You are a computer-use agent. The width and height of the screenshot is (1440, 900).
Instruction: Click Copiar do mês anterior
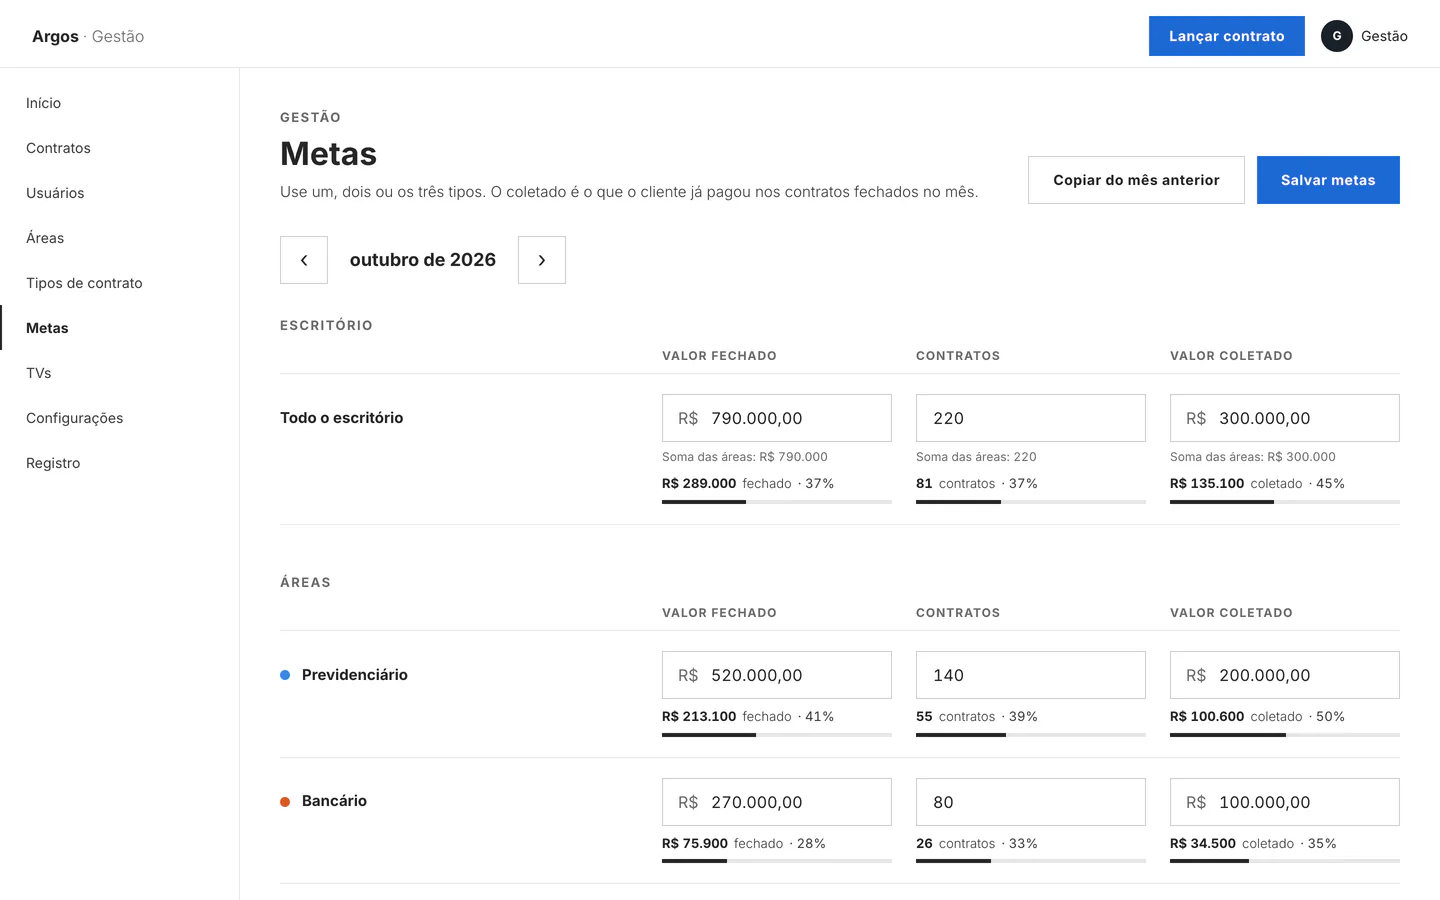[1136, 180]
